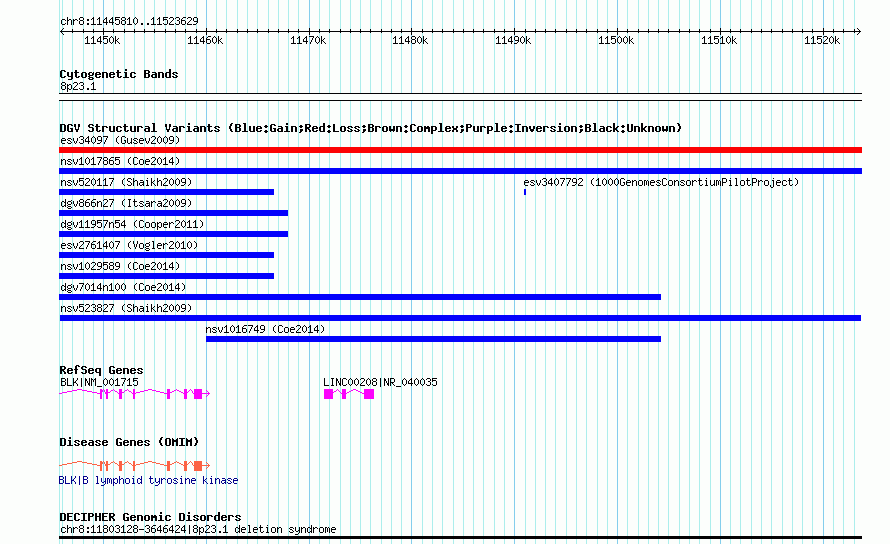The width and height of the screenshot is (890, 544).
Task: Click the magenta BLK gene model glyph
Action: pyautogui.click(x=135, y=394)
